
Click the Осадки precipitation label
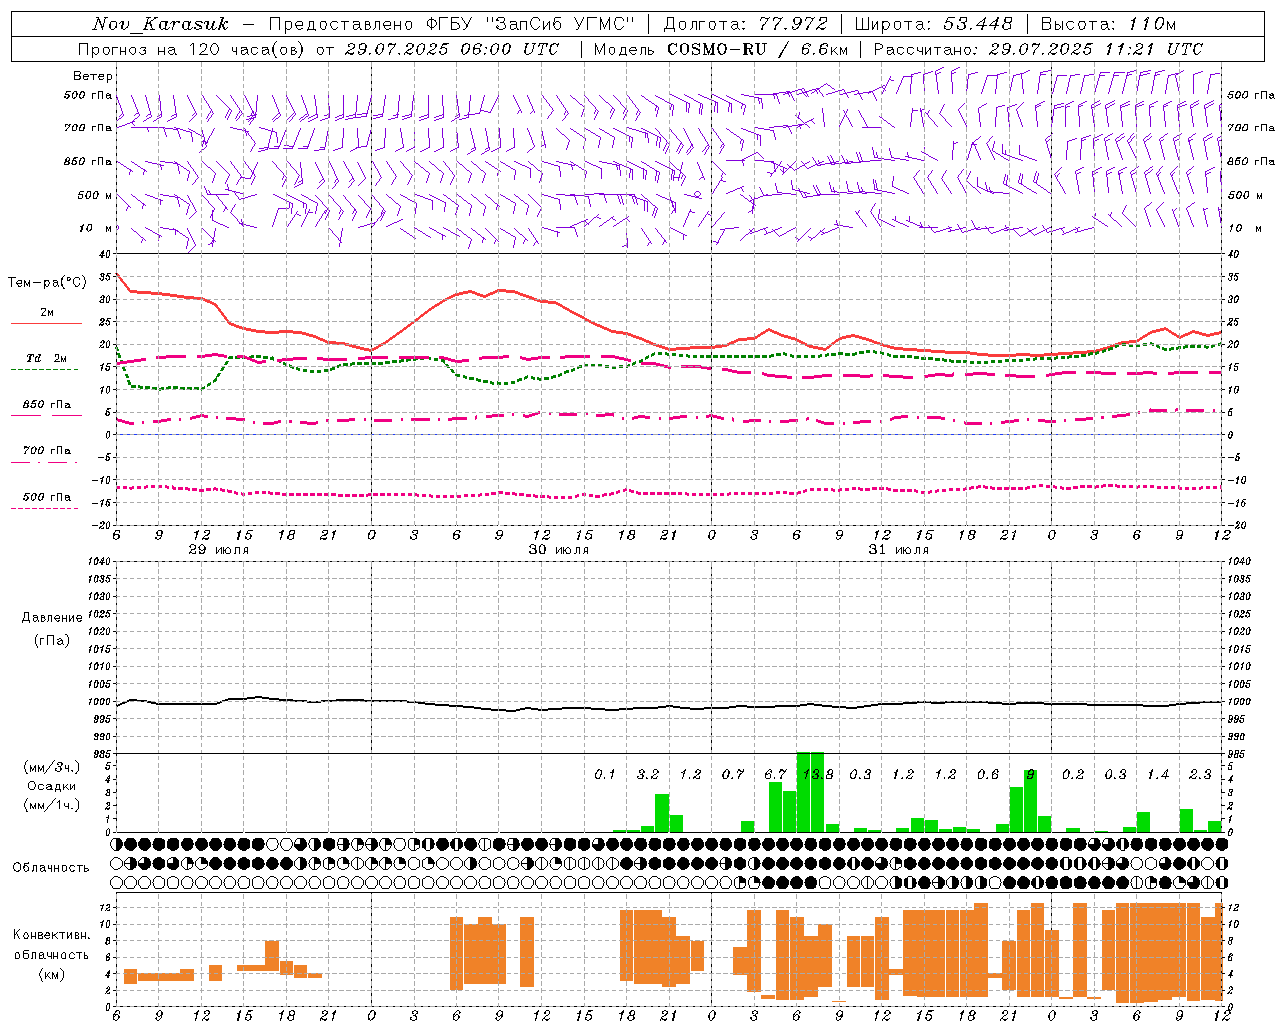50,786
